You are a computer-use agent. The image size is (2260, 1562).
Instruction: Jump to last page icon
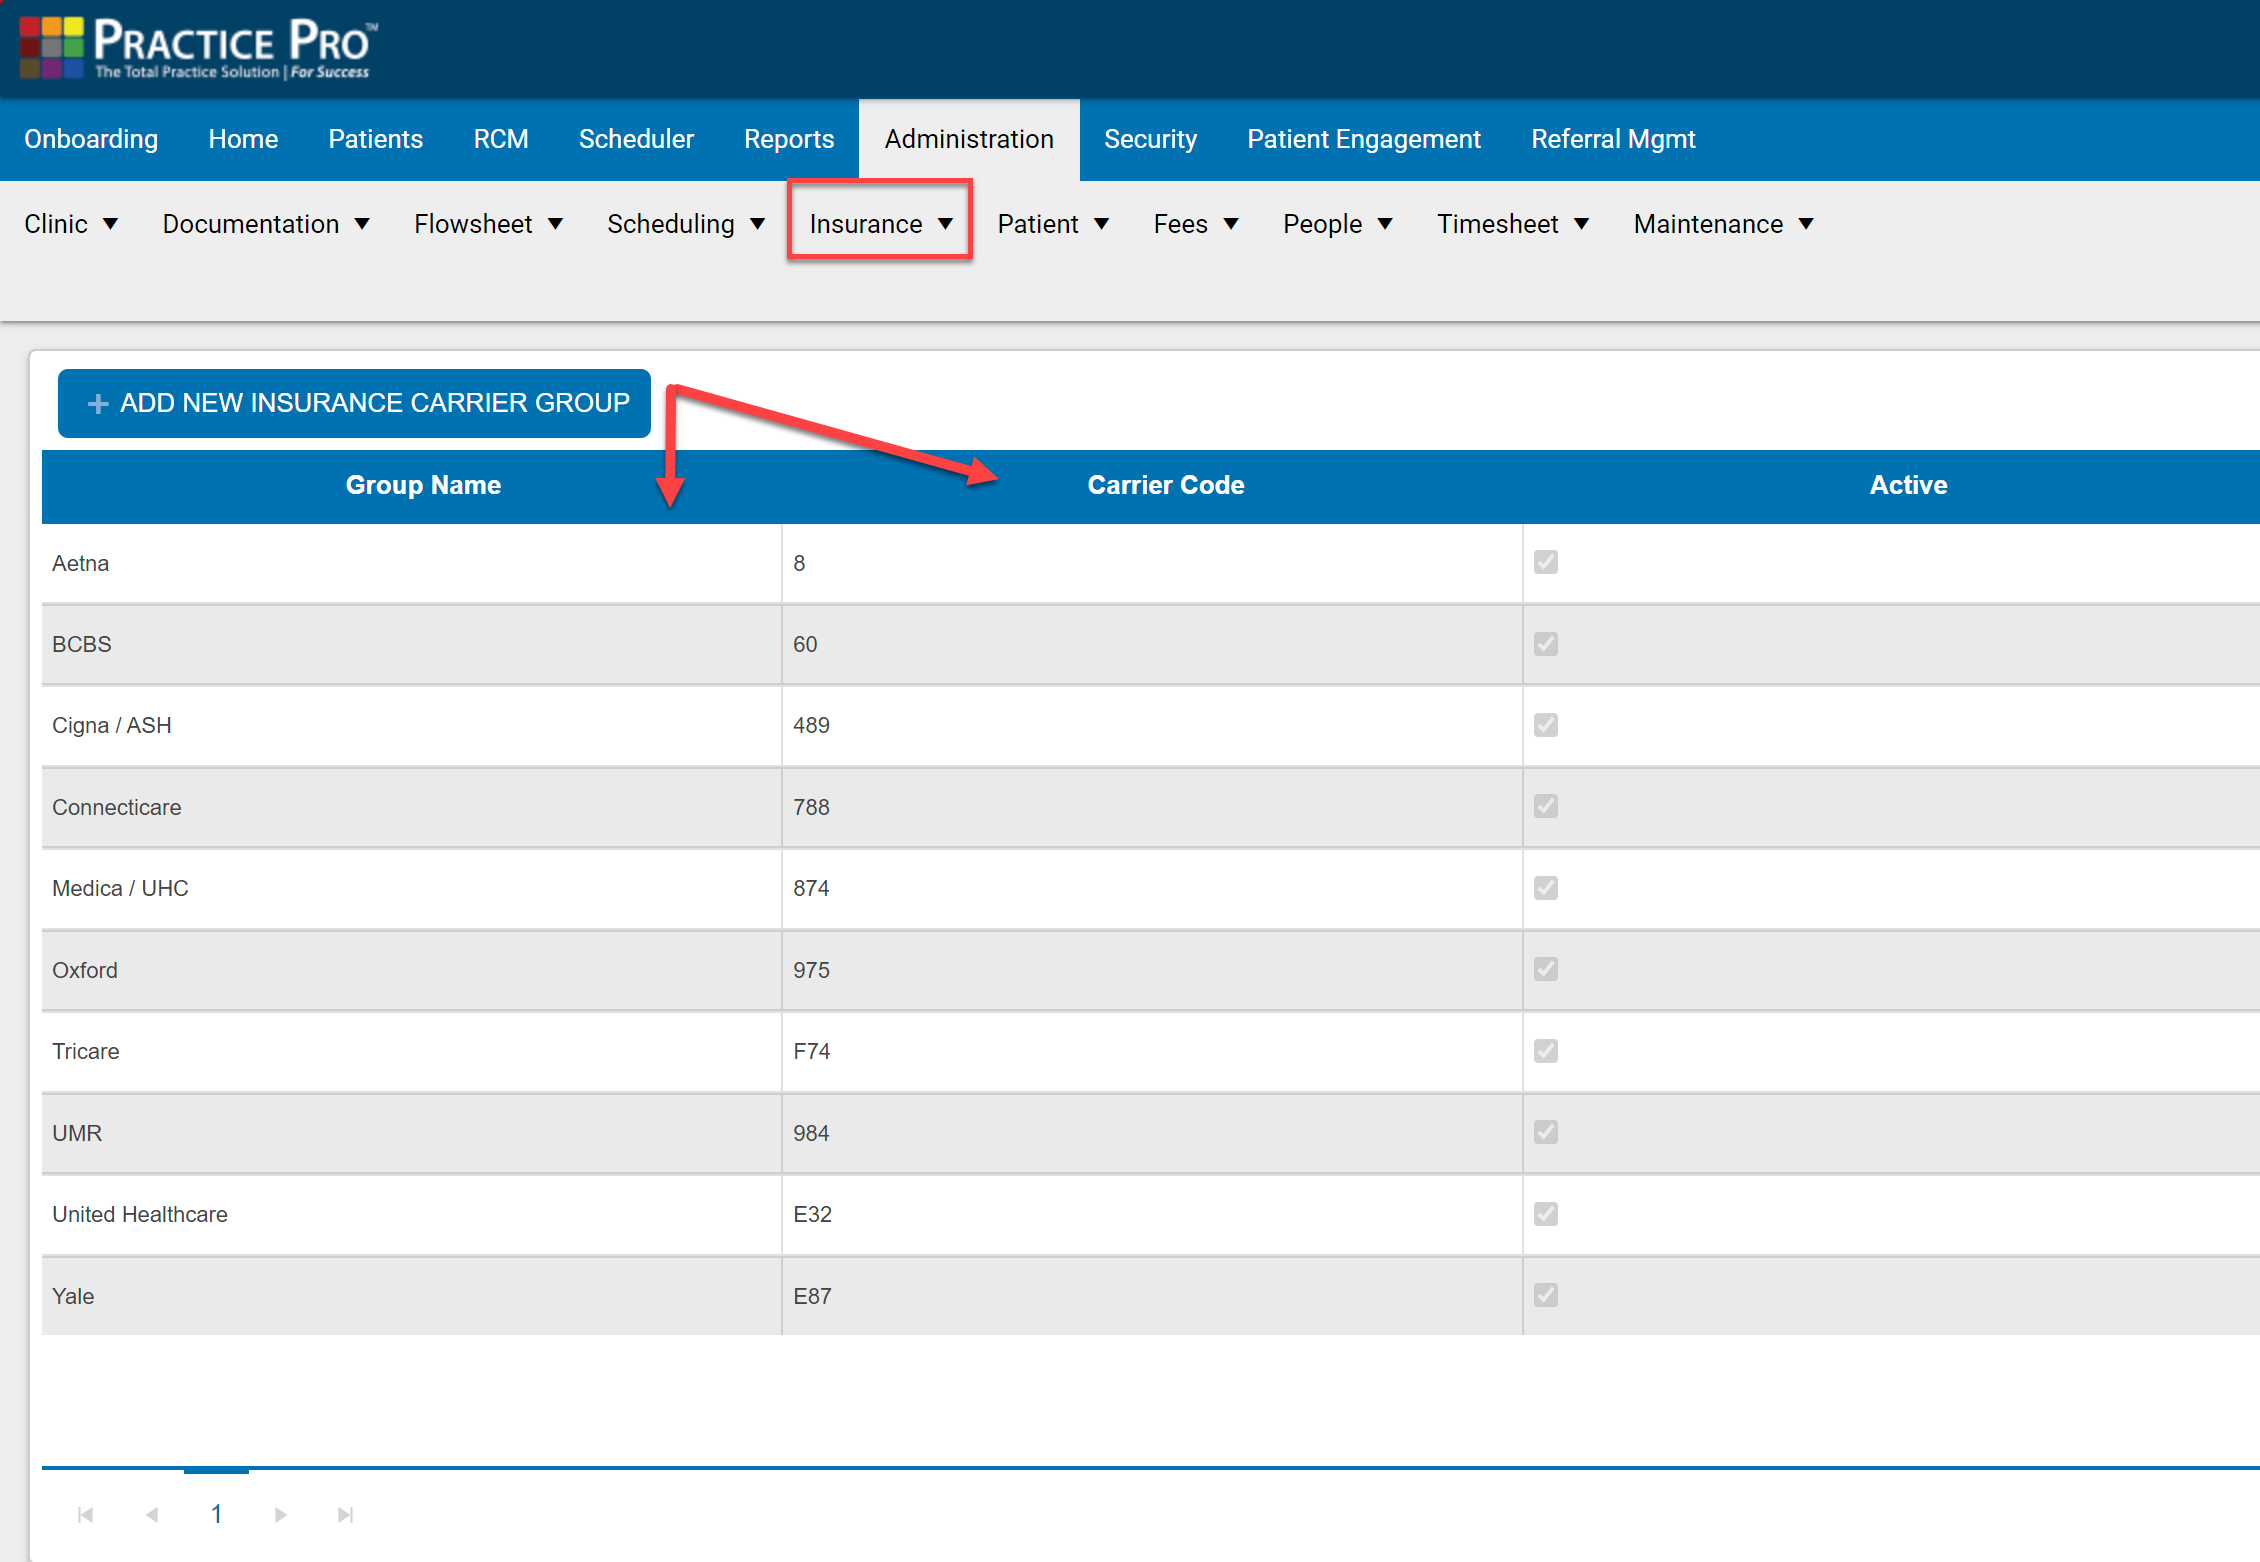point(345,1515)
